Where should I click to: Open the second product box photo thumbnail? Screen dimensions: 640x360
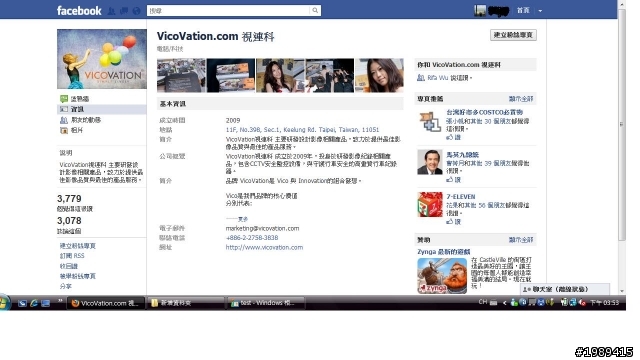[x=231, y=76]
